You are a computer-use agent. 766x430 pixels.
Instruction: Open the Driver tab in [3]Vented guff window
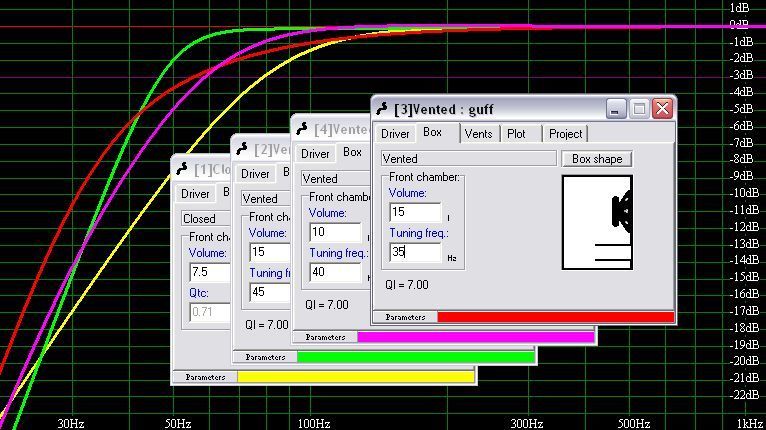[x=395, y=133]
